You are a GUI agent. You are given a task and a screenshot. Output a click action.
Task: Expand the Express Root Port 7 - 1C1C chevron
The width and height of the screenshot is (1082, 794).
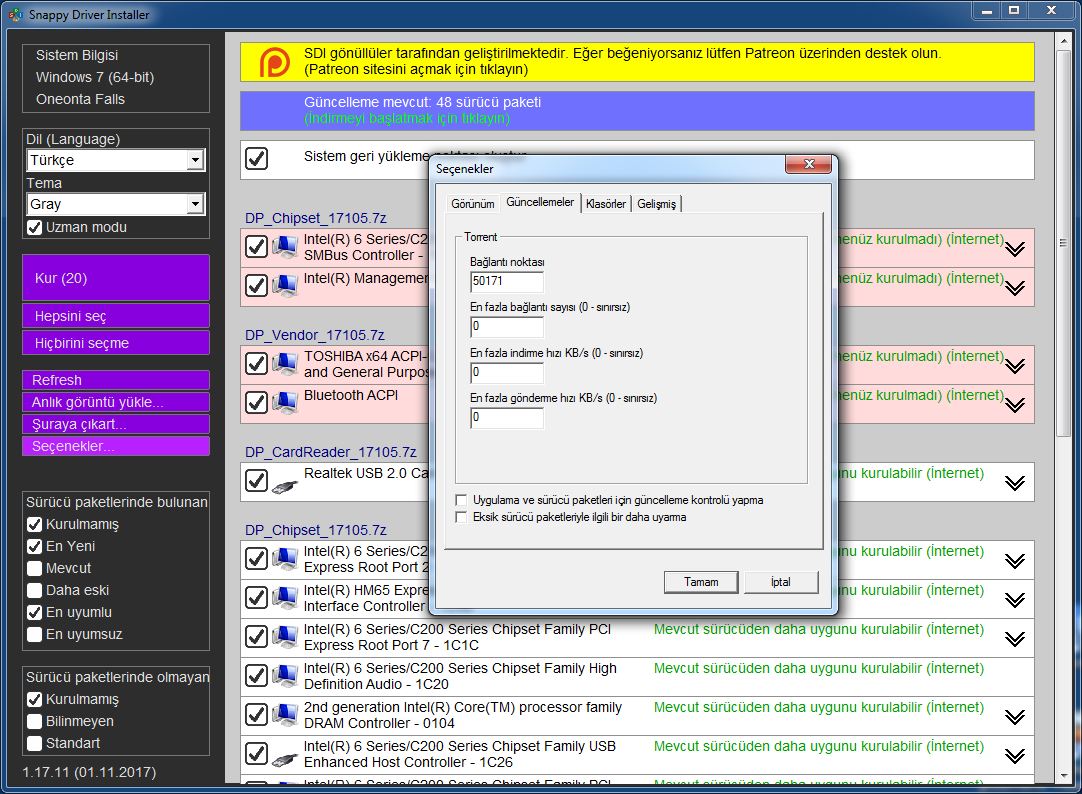pyautogui.click(x=1014, y=639)
